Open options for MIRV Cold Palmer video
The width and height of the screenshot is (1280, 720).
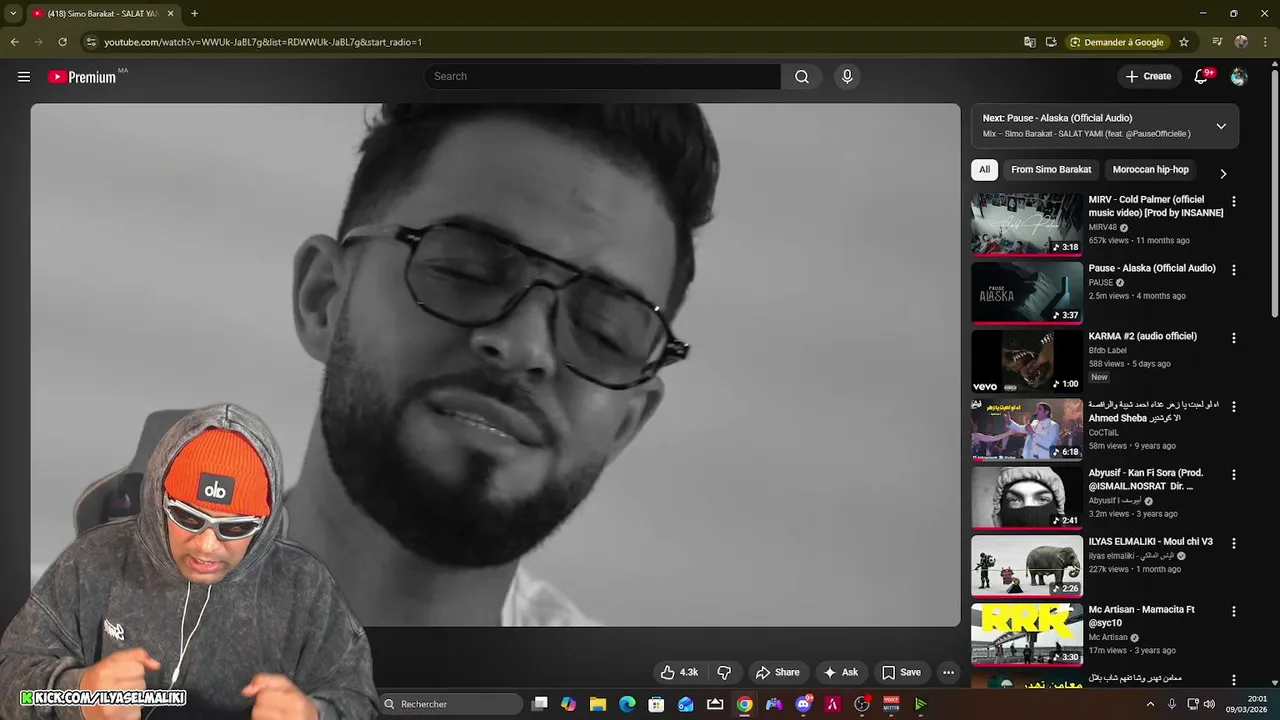(x=1234, y=201)
